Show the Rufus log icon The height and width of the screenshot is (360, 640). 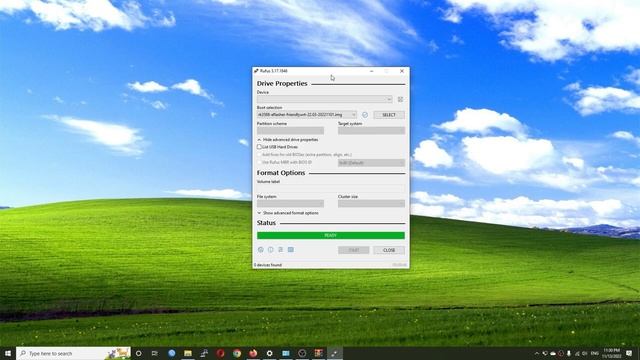point(291,249)
